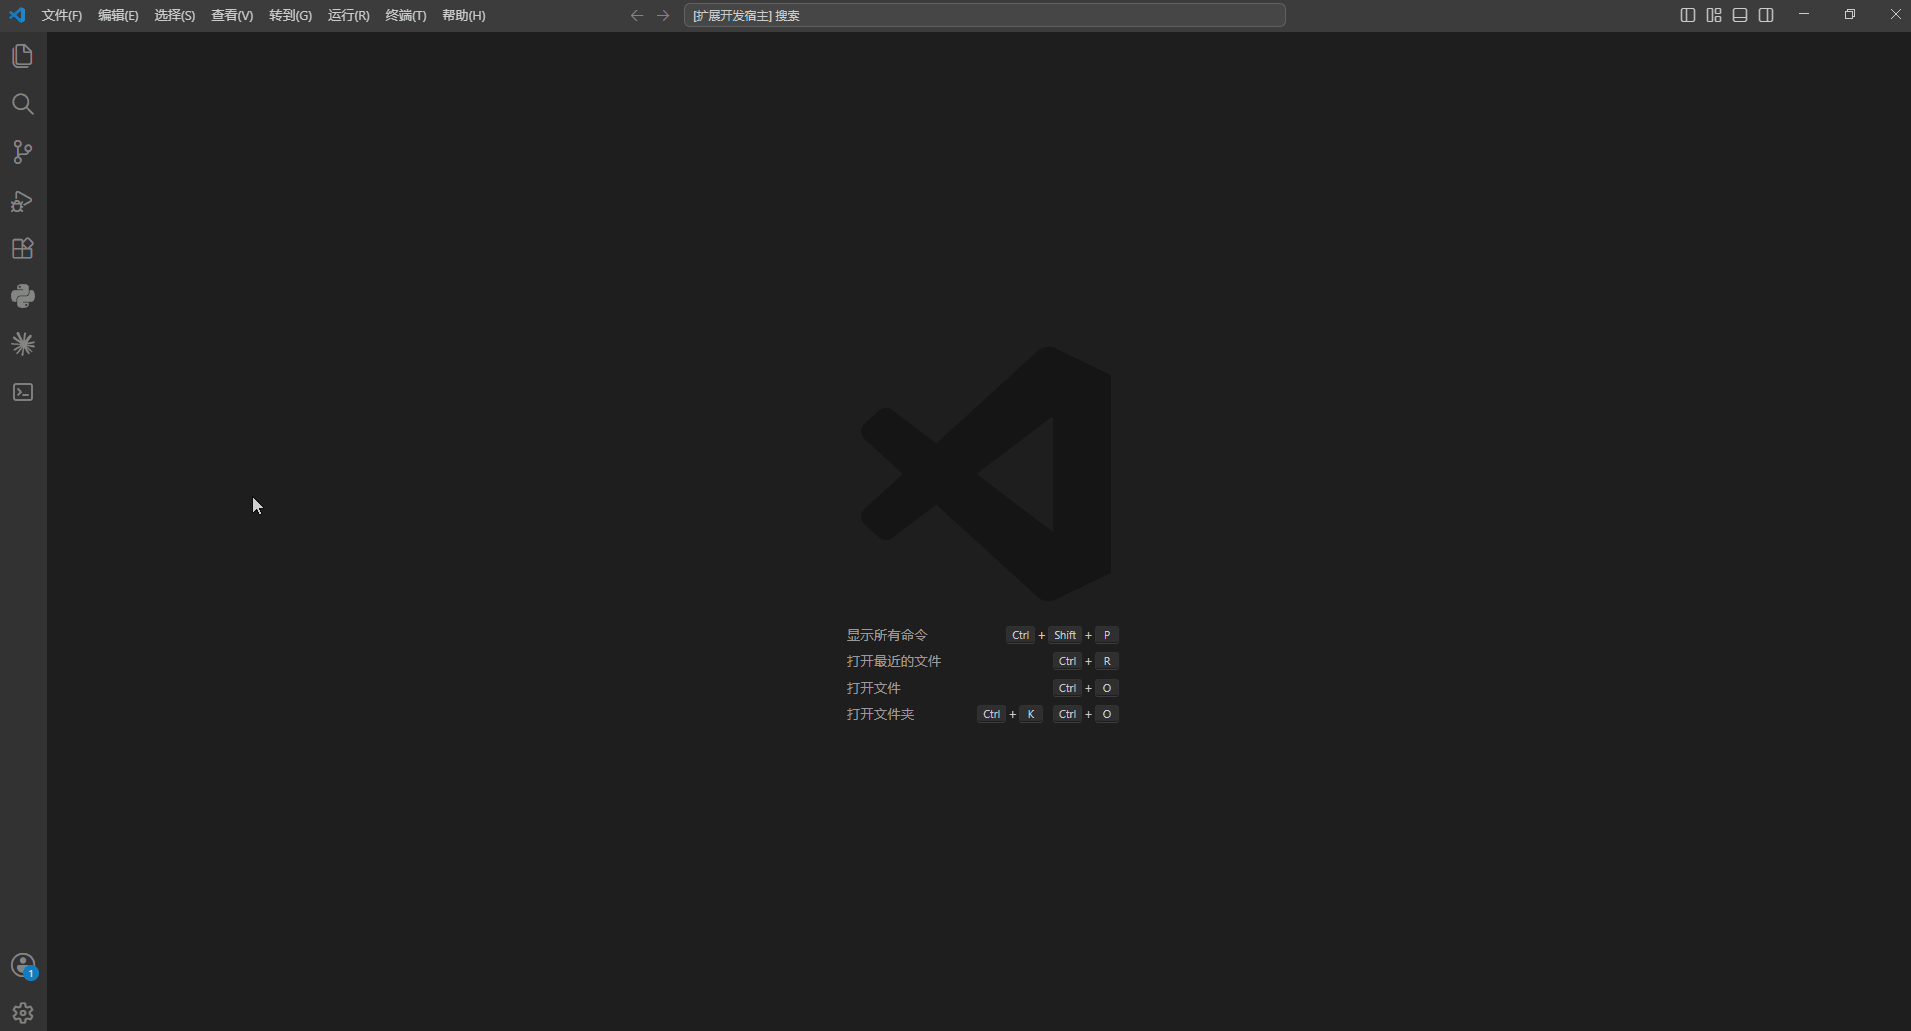Click the P key label

click(x=1107, y=635)
